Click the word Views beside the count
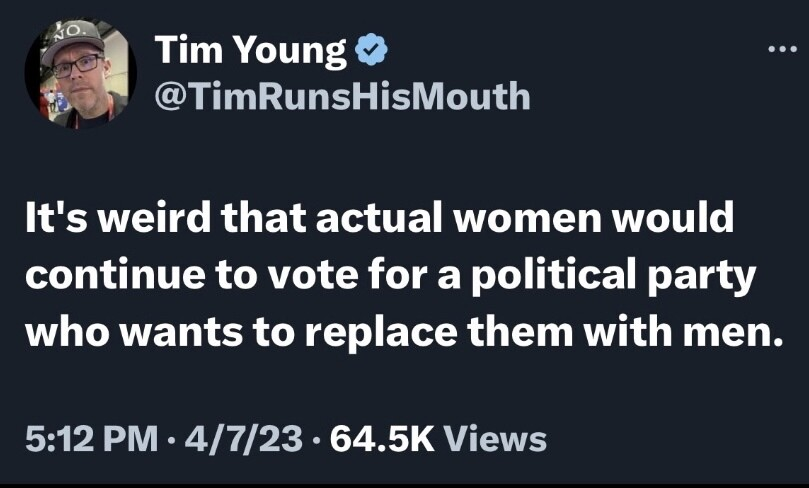The width and height of the screenshot is (809, 488). [494, 438]
